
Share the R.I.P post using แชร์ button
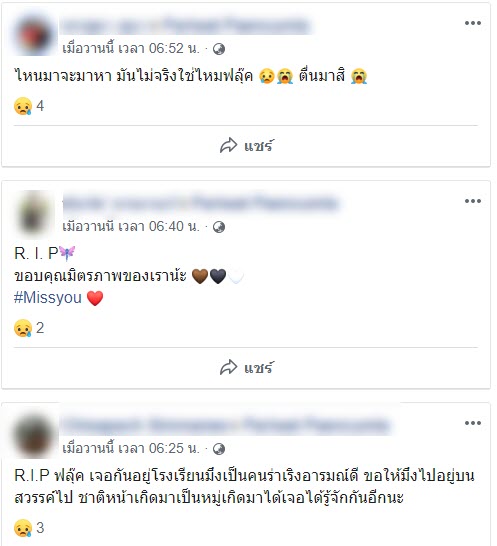point(246,368)
